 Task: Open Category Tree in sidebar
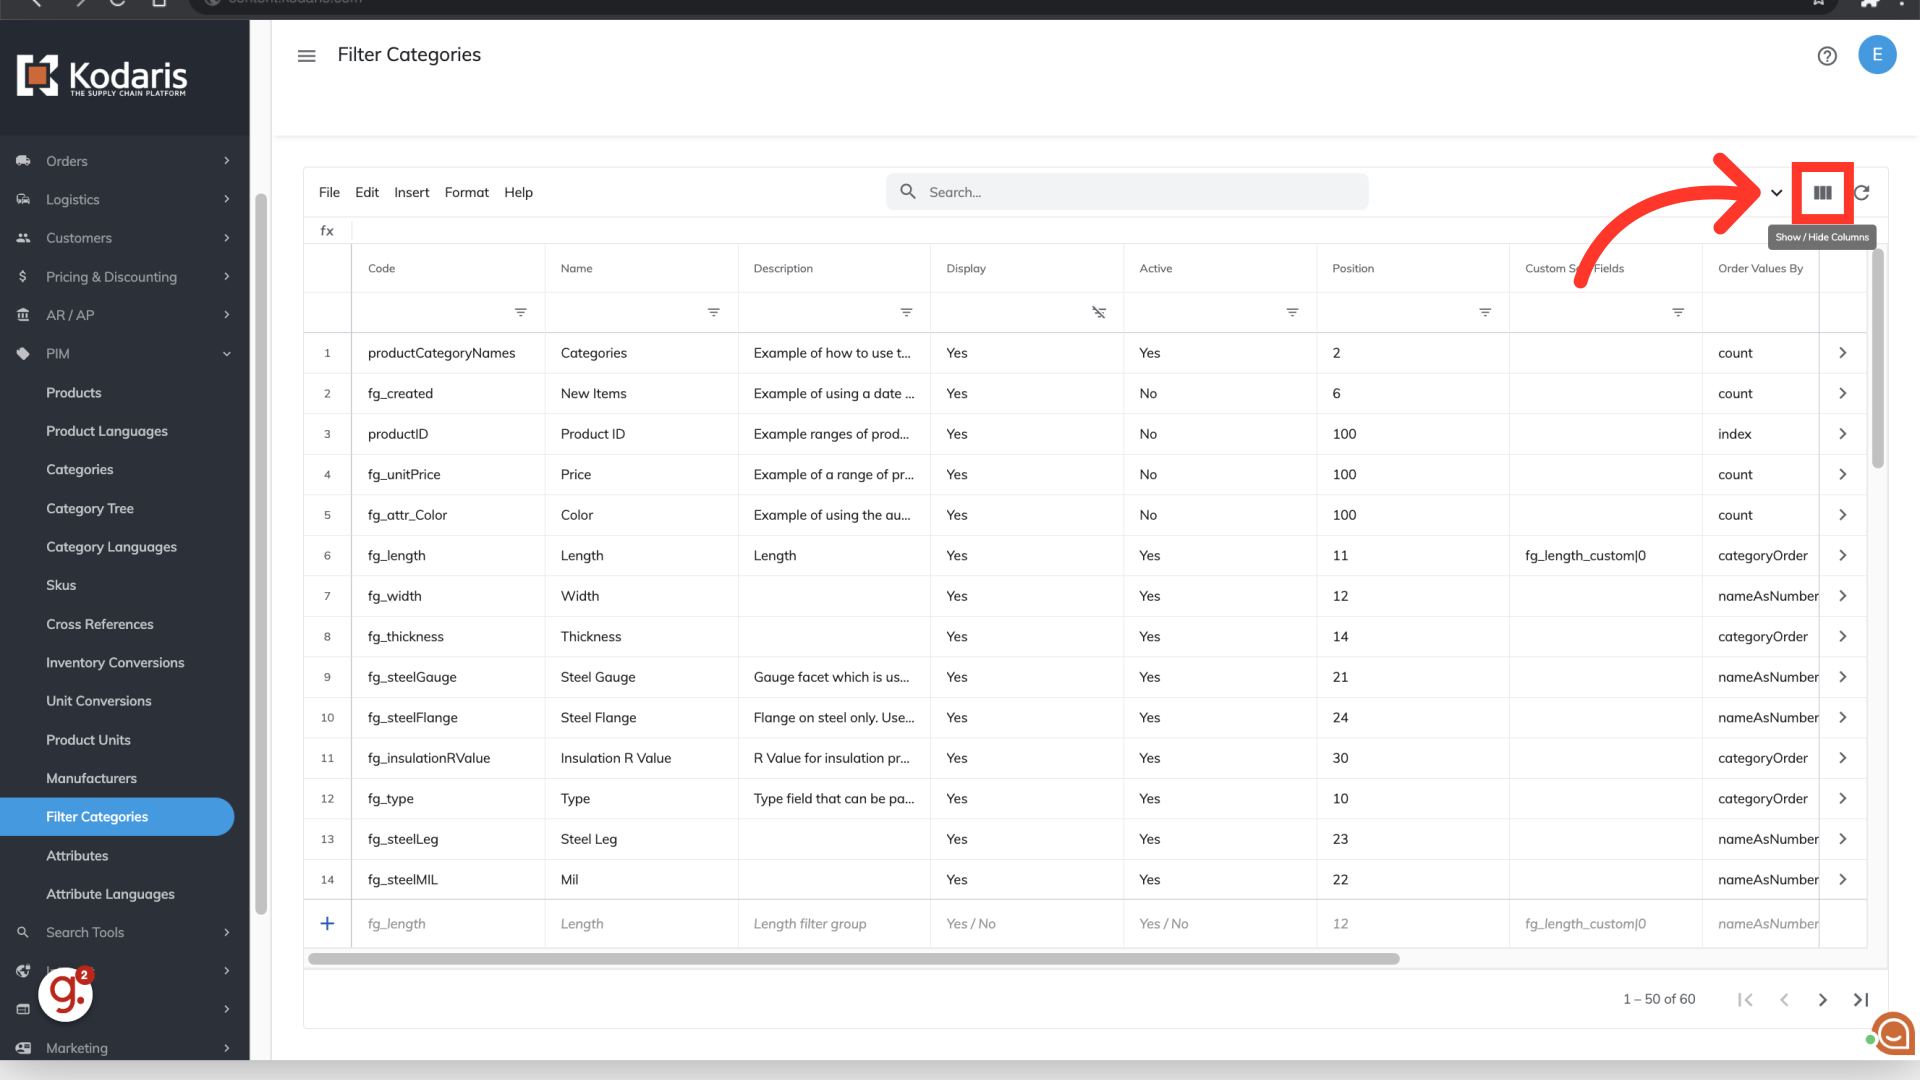pos(90,508)
